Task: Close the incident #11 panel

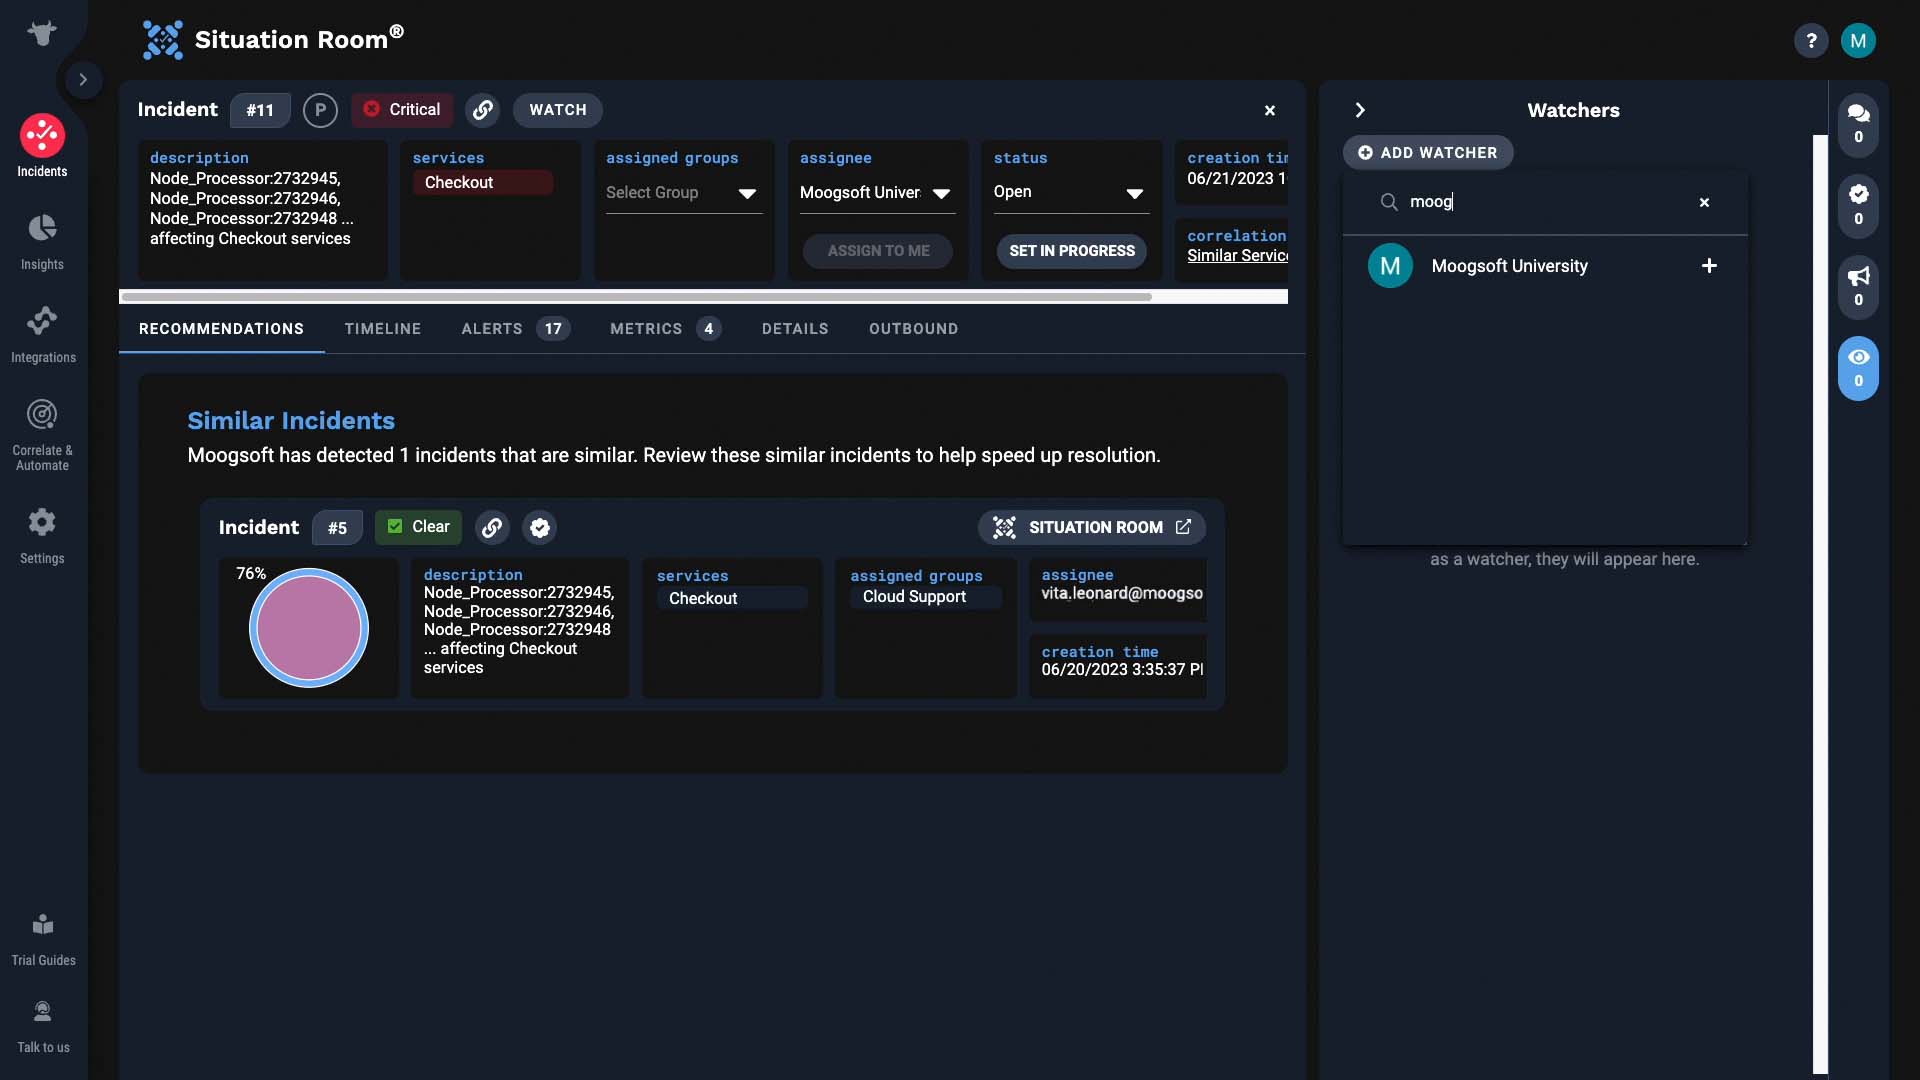Action: 1270,110
